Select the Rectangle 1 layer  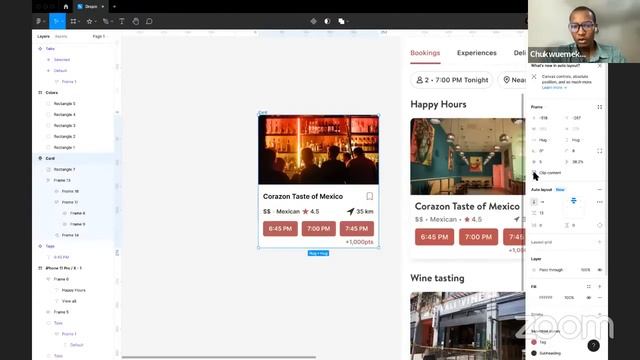pos(73,147)
